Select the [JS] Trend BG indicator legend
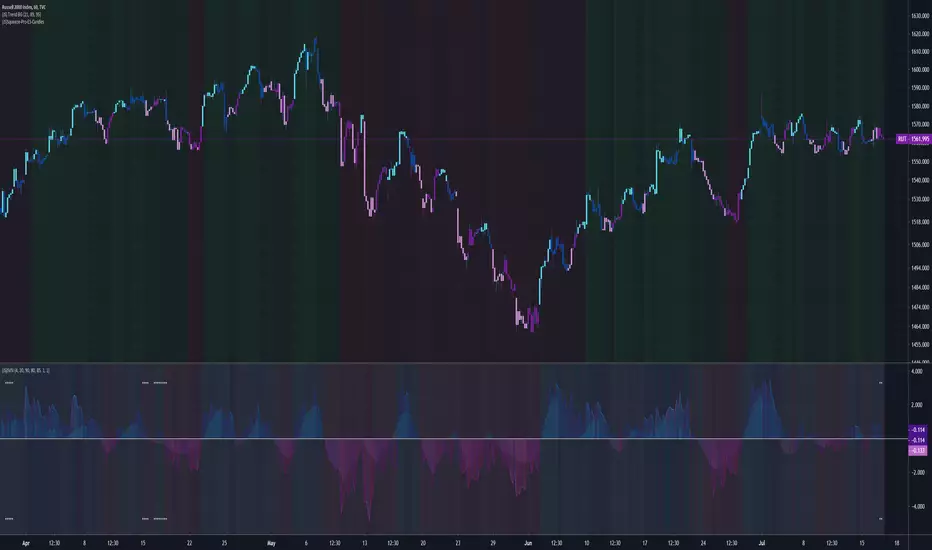 click(24, 13)
